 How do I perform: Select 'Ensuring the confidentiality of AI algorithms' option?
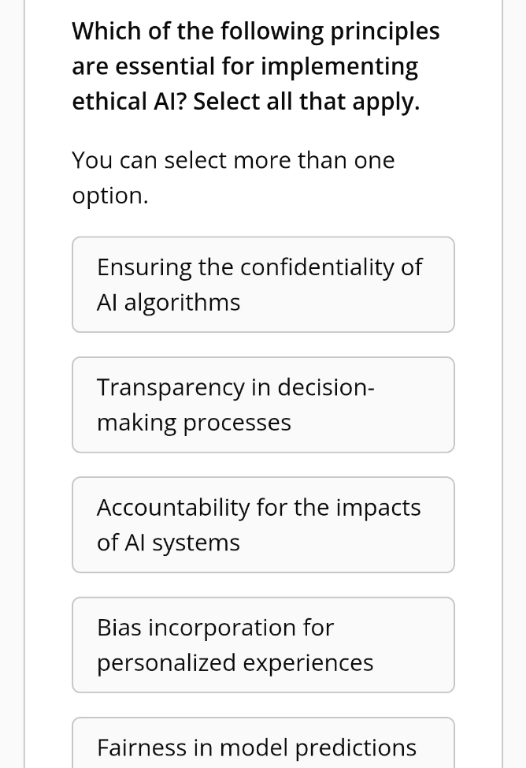(263, 285)
